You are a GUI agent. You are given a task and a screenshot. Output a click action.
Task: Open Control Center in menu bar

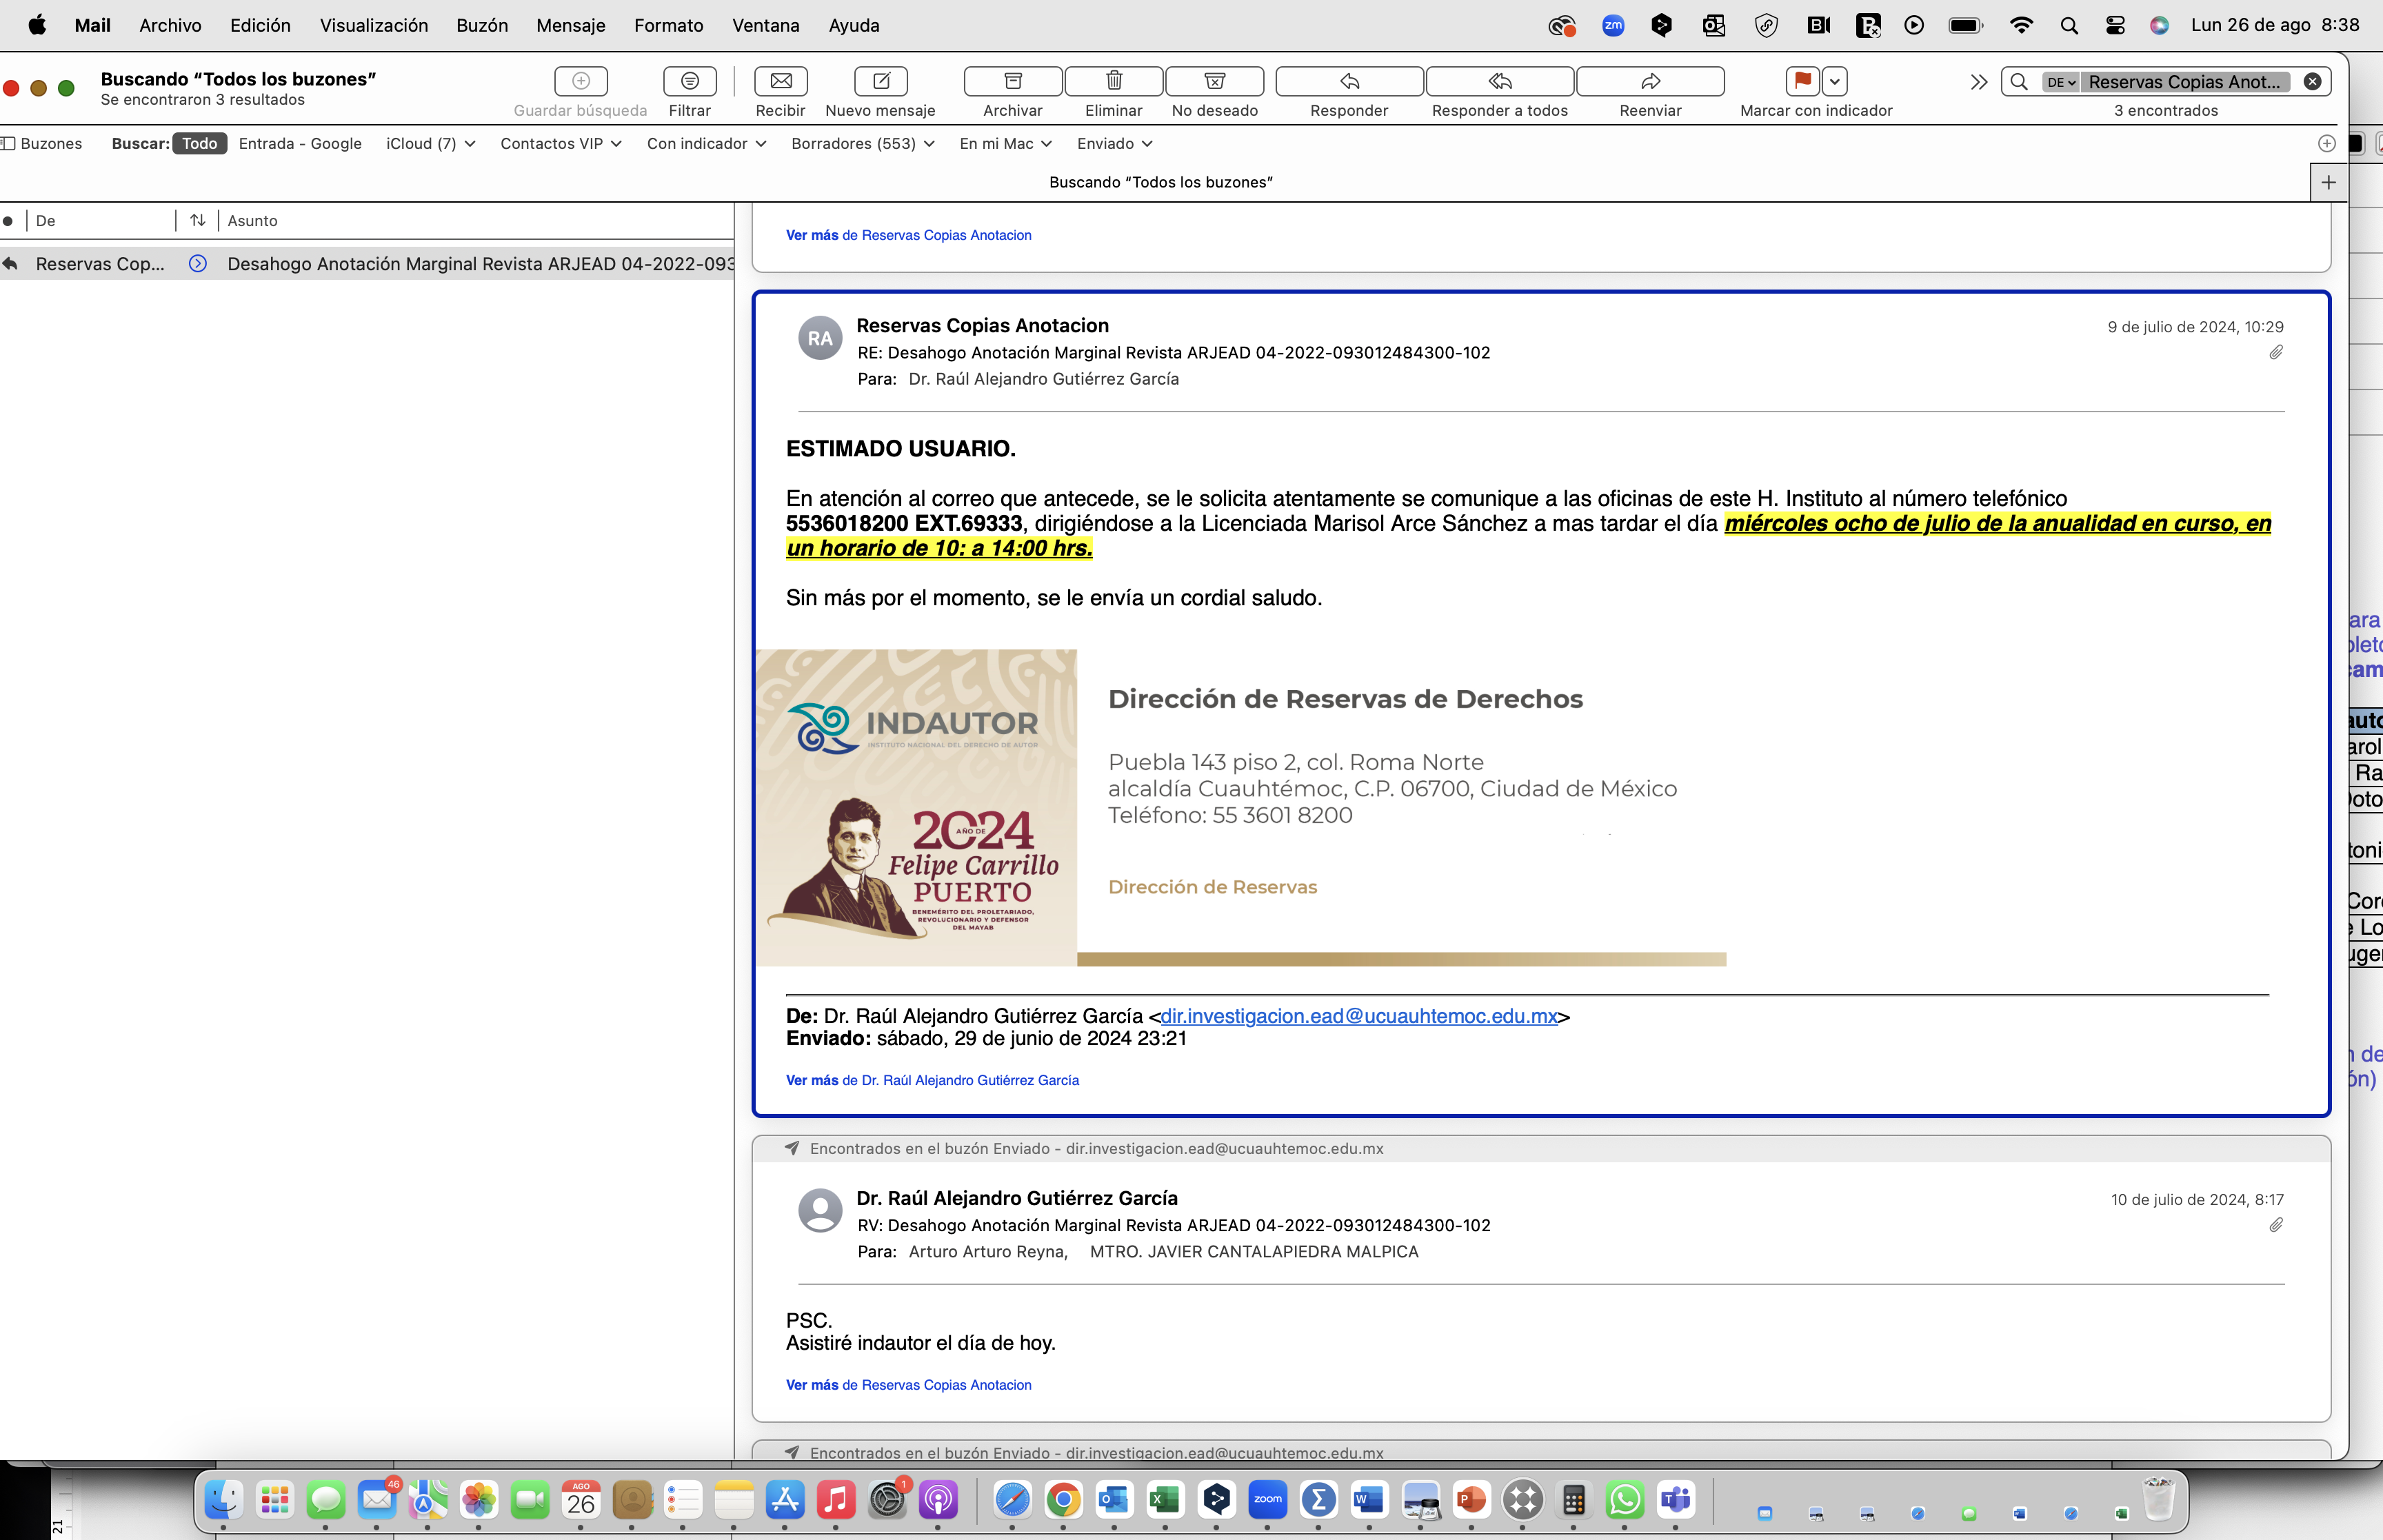(2115, 25)
